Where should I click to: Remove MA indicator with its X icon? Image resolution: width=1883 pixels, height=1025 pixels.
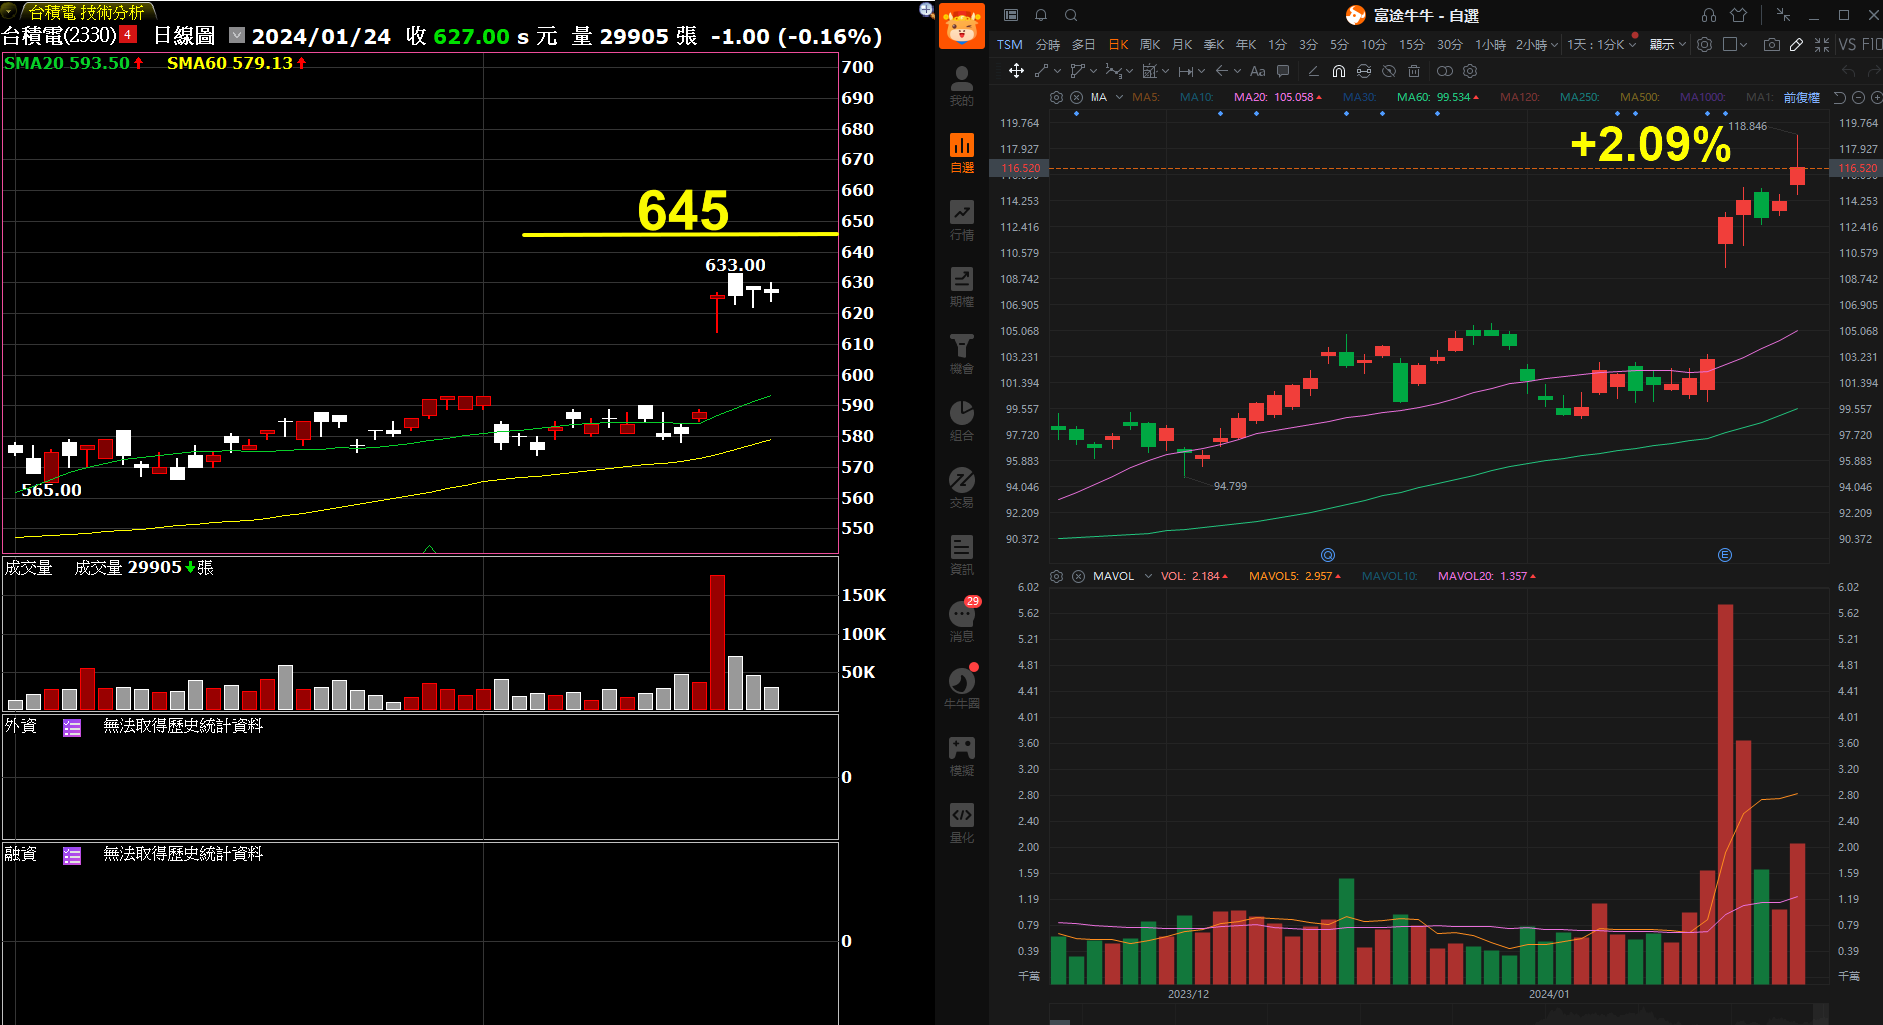click(1076, 97)
